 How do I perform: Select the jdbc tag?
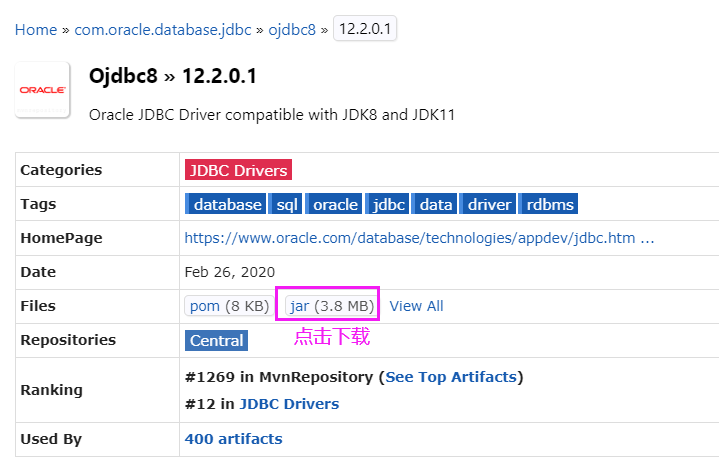(388, 204)
